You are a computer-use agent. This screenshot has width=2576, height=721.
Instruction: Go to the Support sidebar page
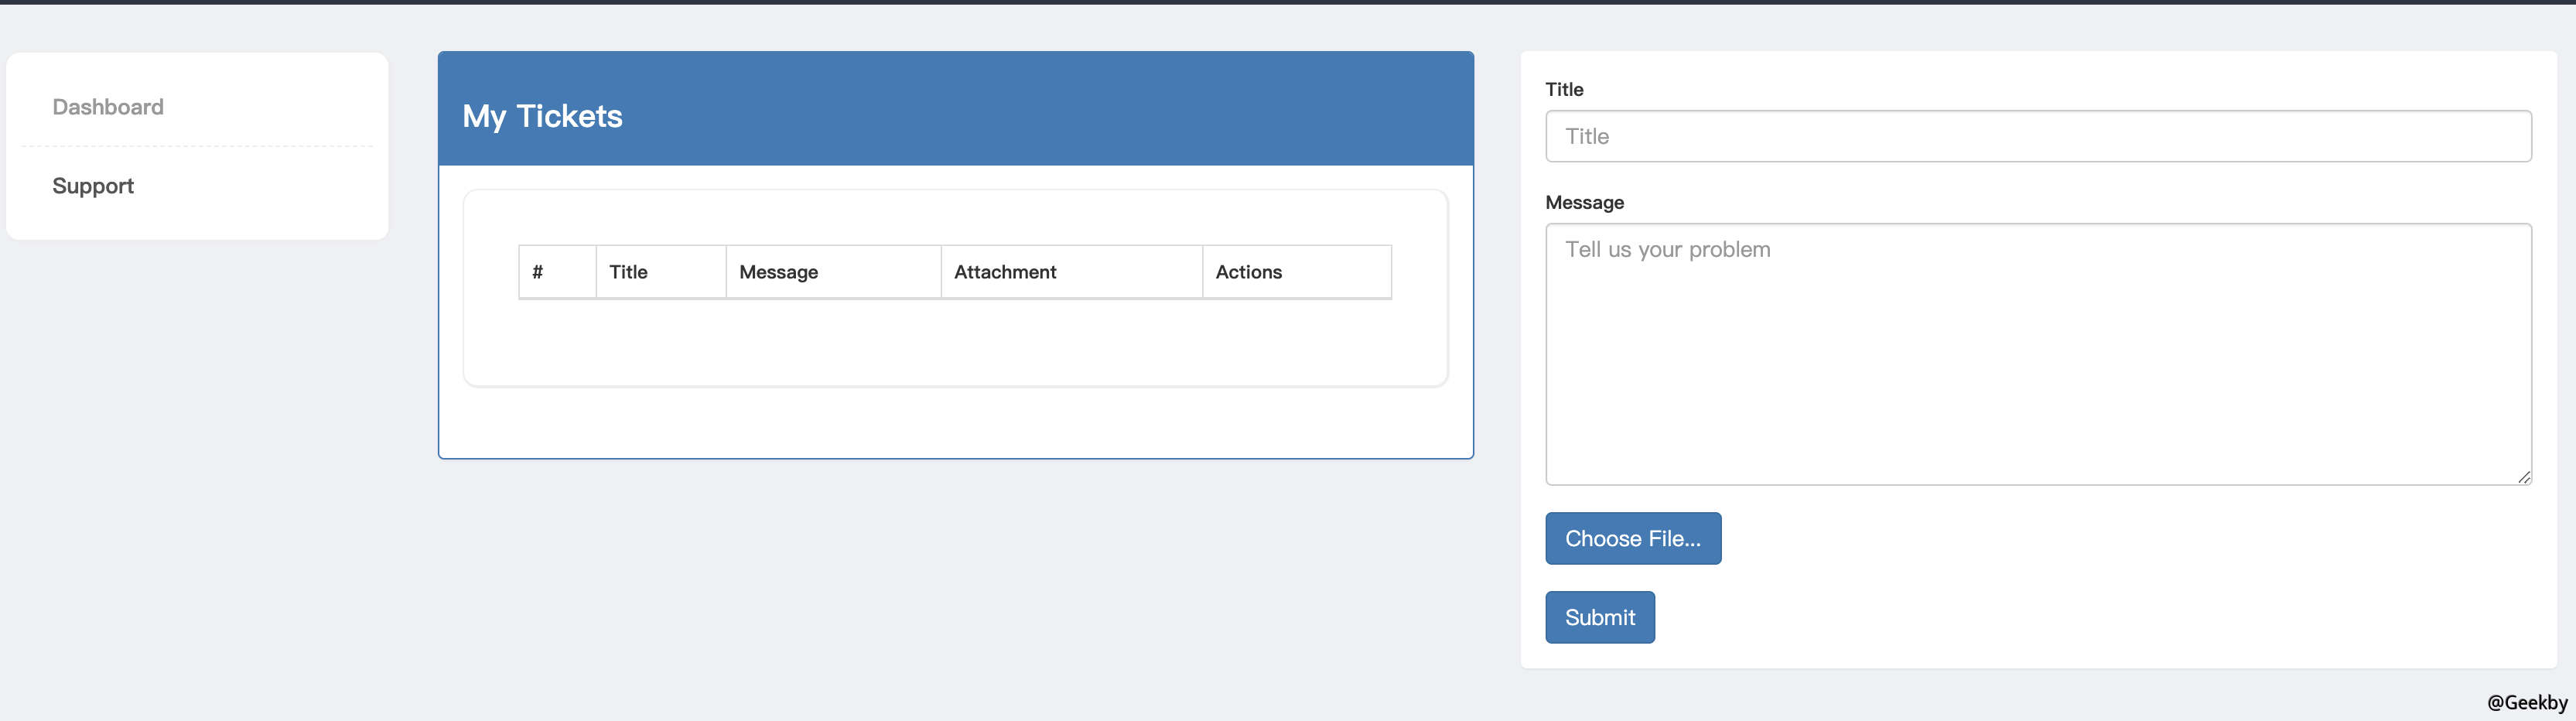[x=93, y=186]
